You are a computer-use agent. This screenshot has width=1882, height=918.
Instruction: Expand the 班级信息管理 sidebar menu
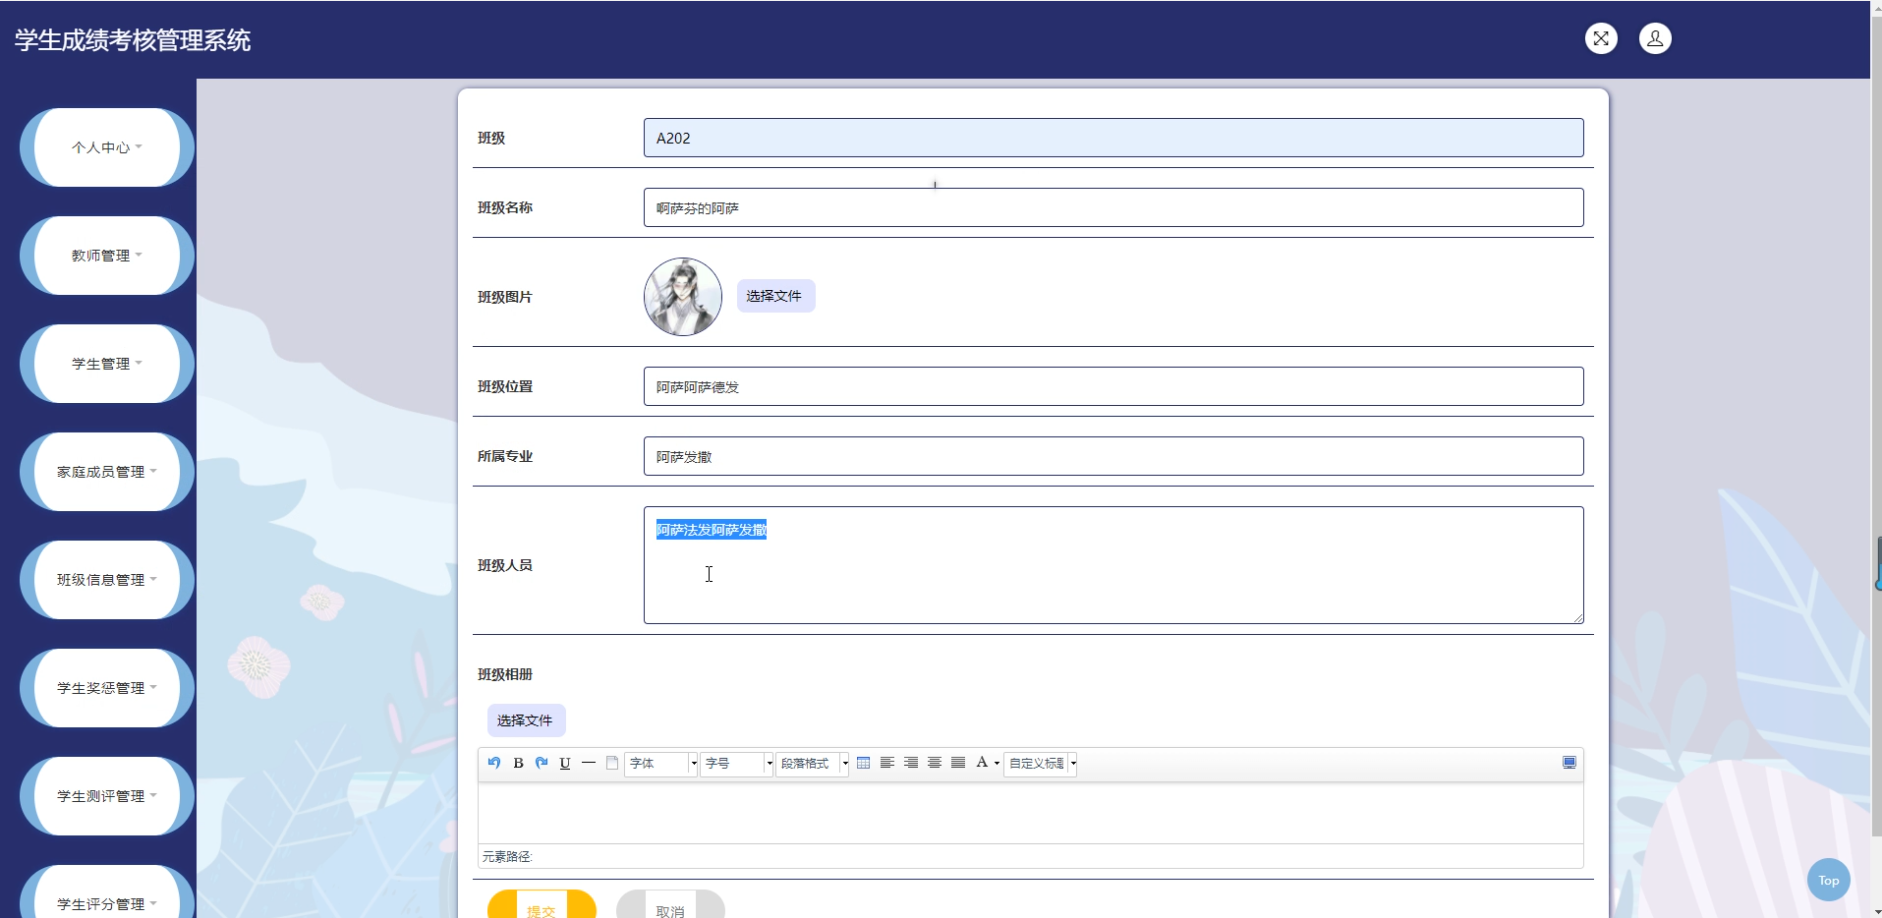pos(107,579)
